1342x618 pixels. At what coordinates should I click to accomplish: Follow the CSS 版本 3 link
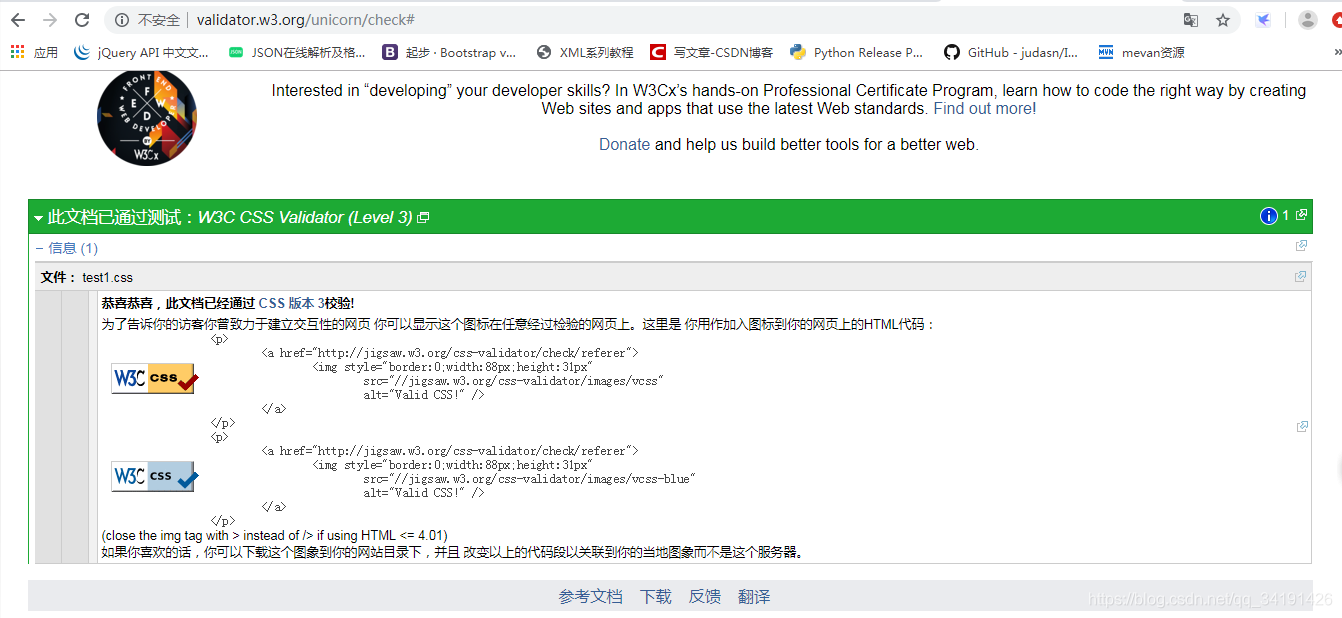291,303
